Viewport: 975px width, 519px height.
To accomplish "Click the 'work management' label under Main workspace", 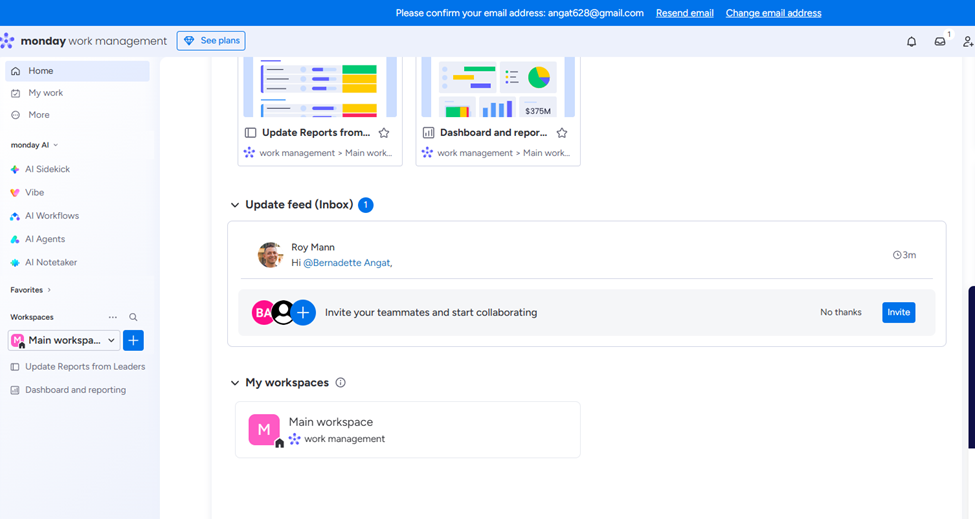I will pyautogui.click(x=344, y=439).
